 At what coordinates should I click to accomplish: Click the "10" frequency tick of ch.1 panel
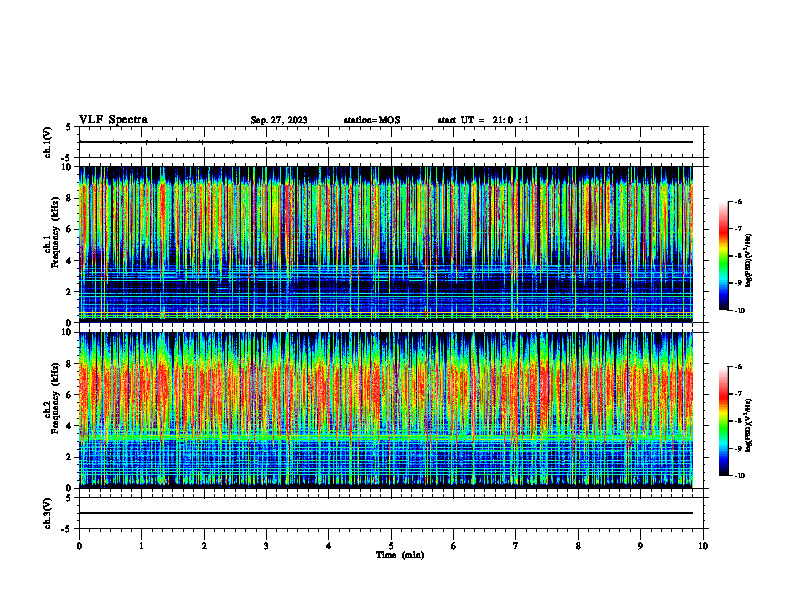click(x=68, y=167)
